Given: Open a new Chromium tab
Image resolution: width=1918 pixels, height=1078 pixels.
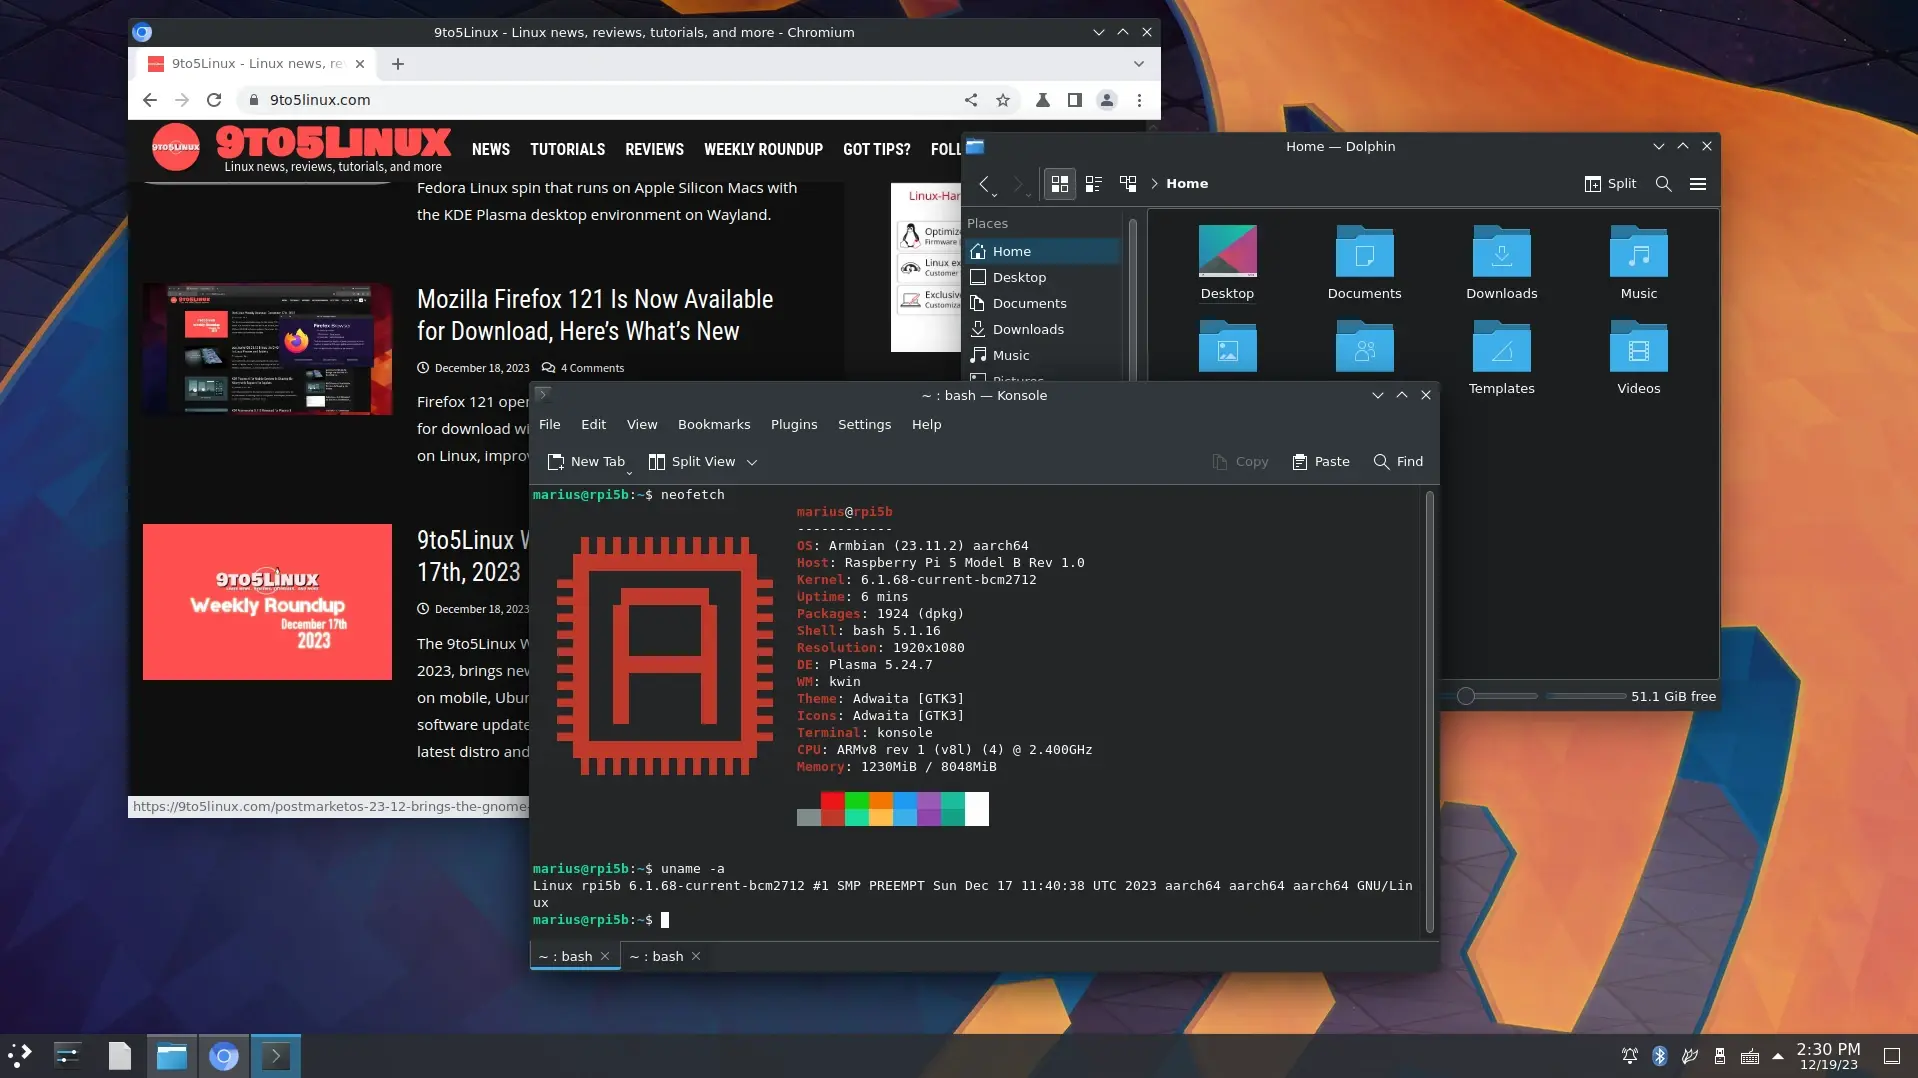Looking at the screenshot, I should pyautogui.click(x=398, y=64).
